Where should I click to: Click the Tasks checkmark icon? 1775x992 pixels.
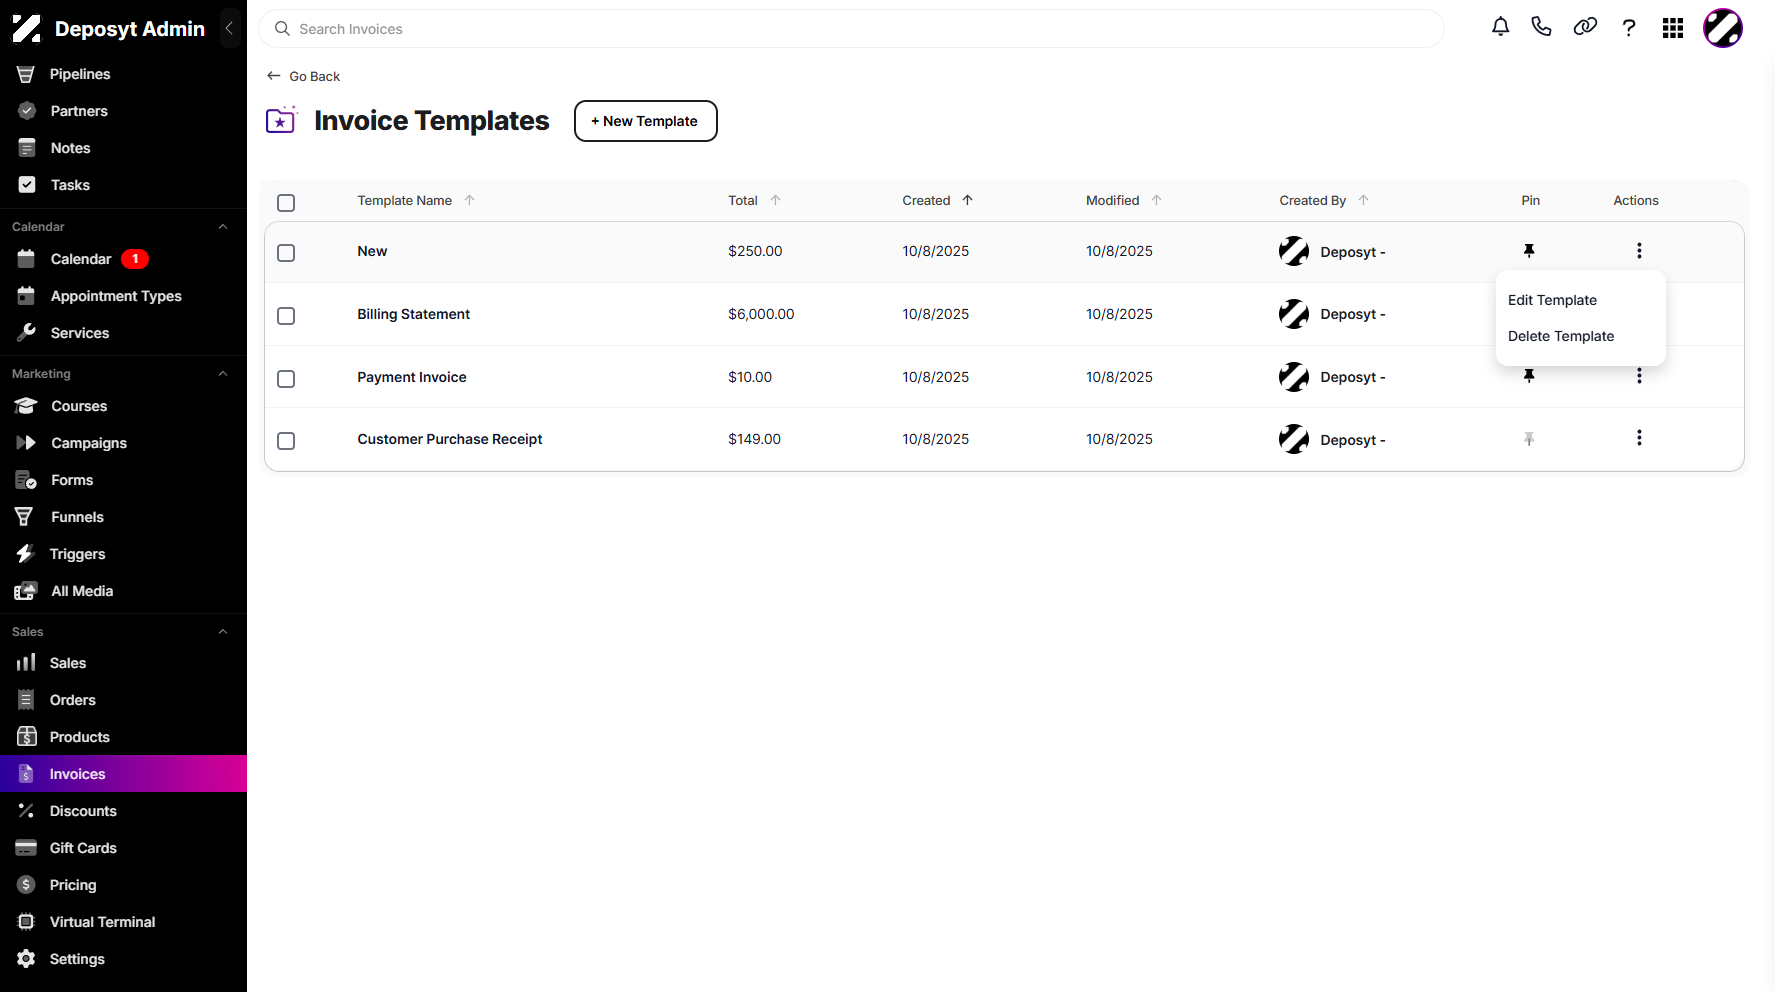27,185
